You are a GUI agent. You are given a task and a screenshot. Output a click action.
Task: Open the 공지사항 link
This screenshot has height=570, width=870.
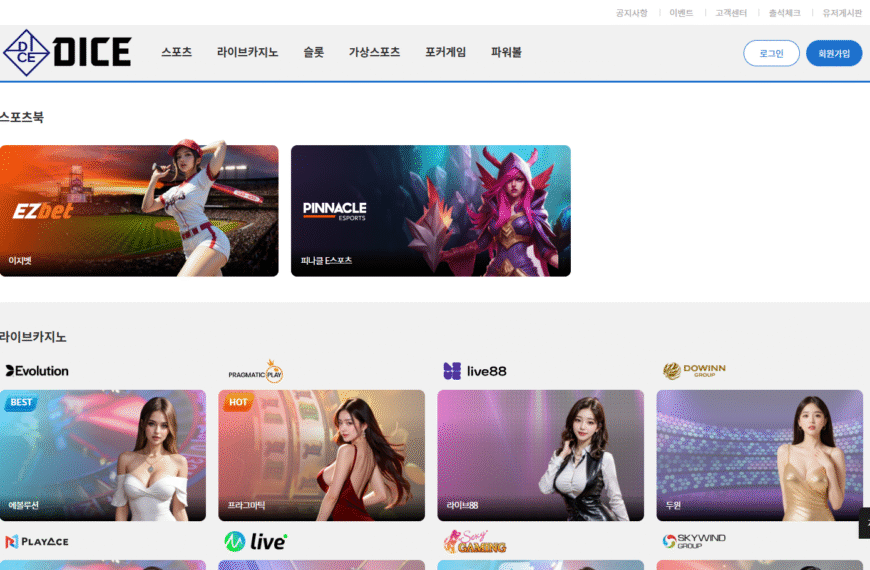coord(631,13)
